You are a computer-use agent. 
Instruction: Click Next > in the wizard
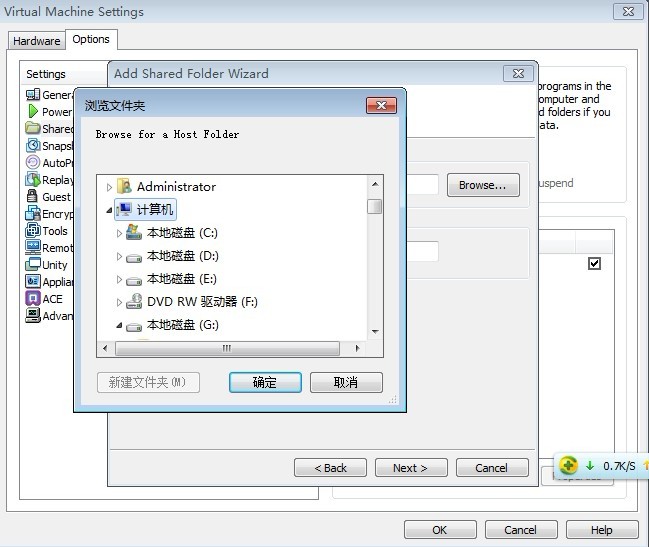[x=411, y=468]
